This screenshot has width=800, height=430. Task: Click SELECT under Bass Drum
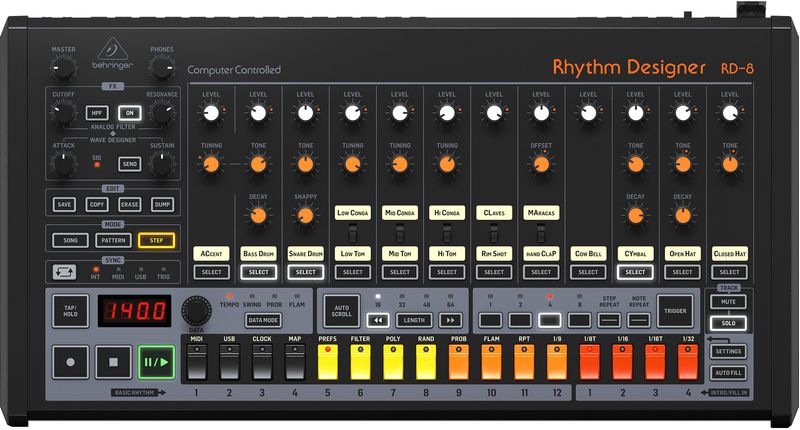pos(259,272)
